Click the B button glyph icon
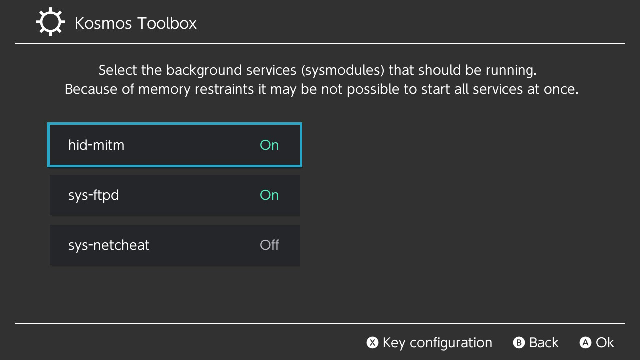This screenshot has height=360, width=640. point(519,342)
